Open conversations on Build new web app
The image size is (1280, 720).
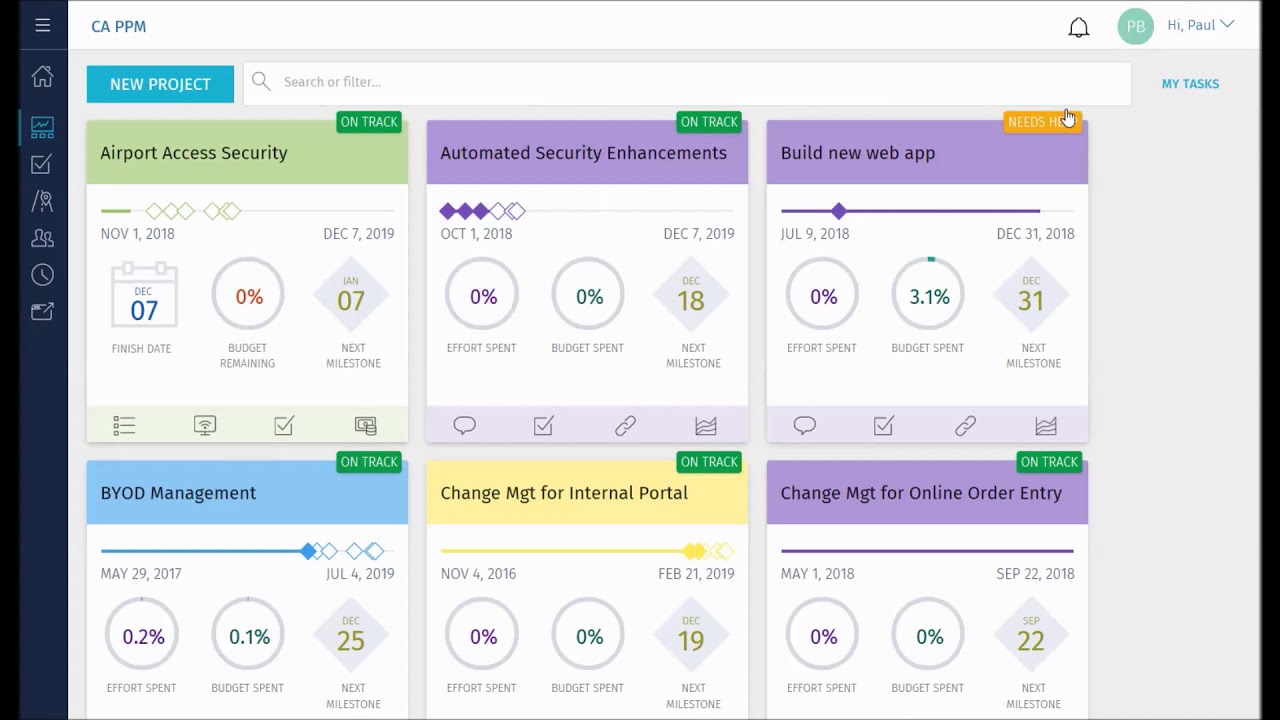pyautogui.click(x=804, y=426)
